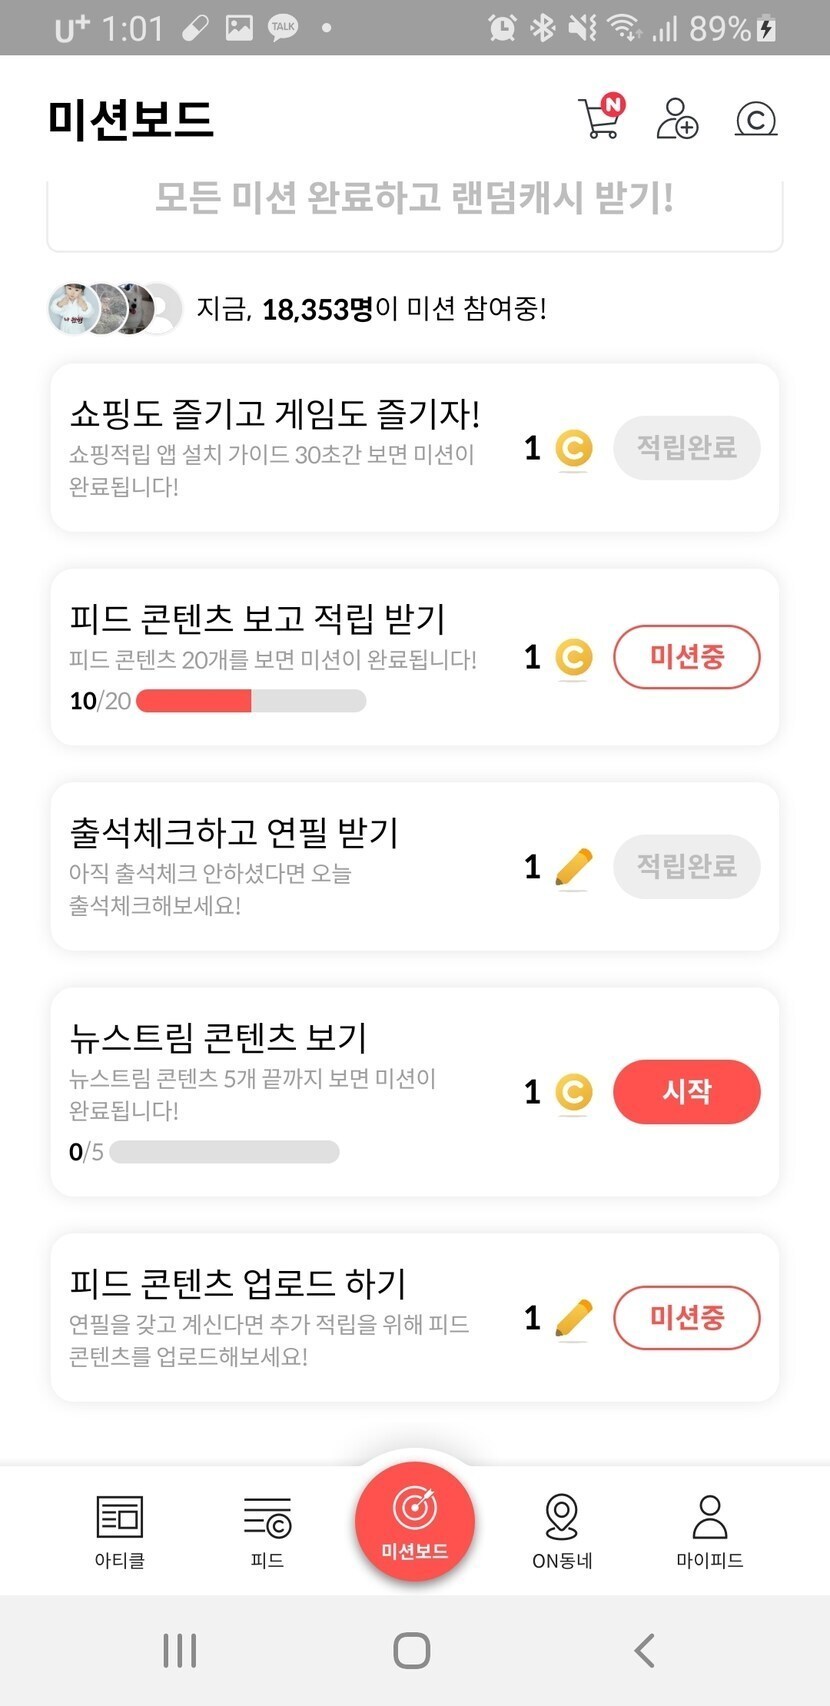Tap 미션중 button for feed content upload
830x1706 pixels.
click(x=686, y=1318)
